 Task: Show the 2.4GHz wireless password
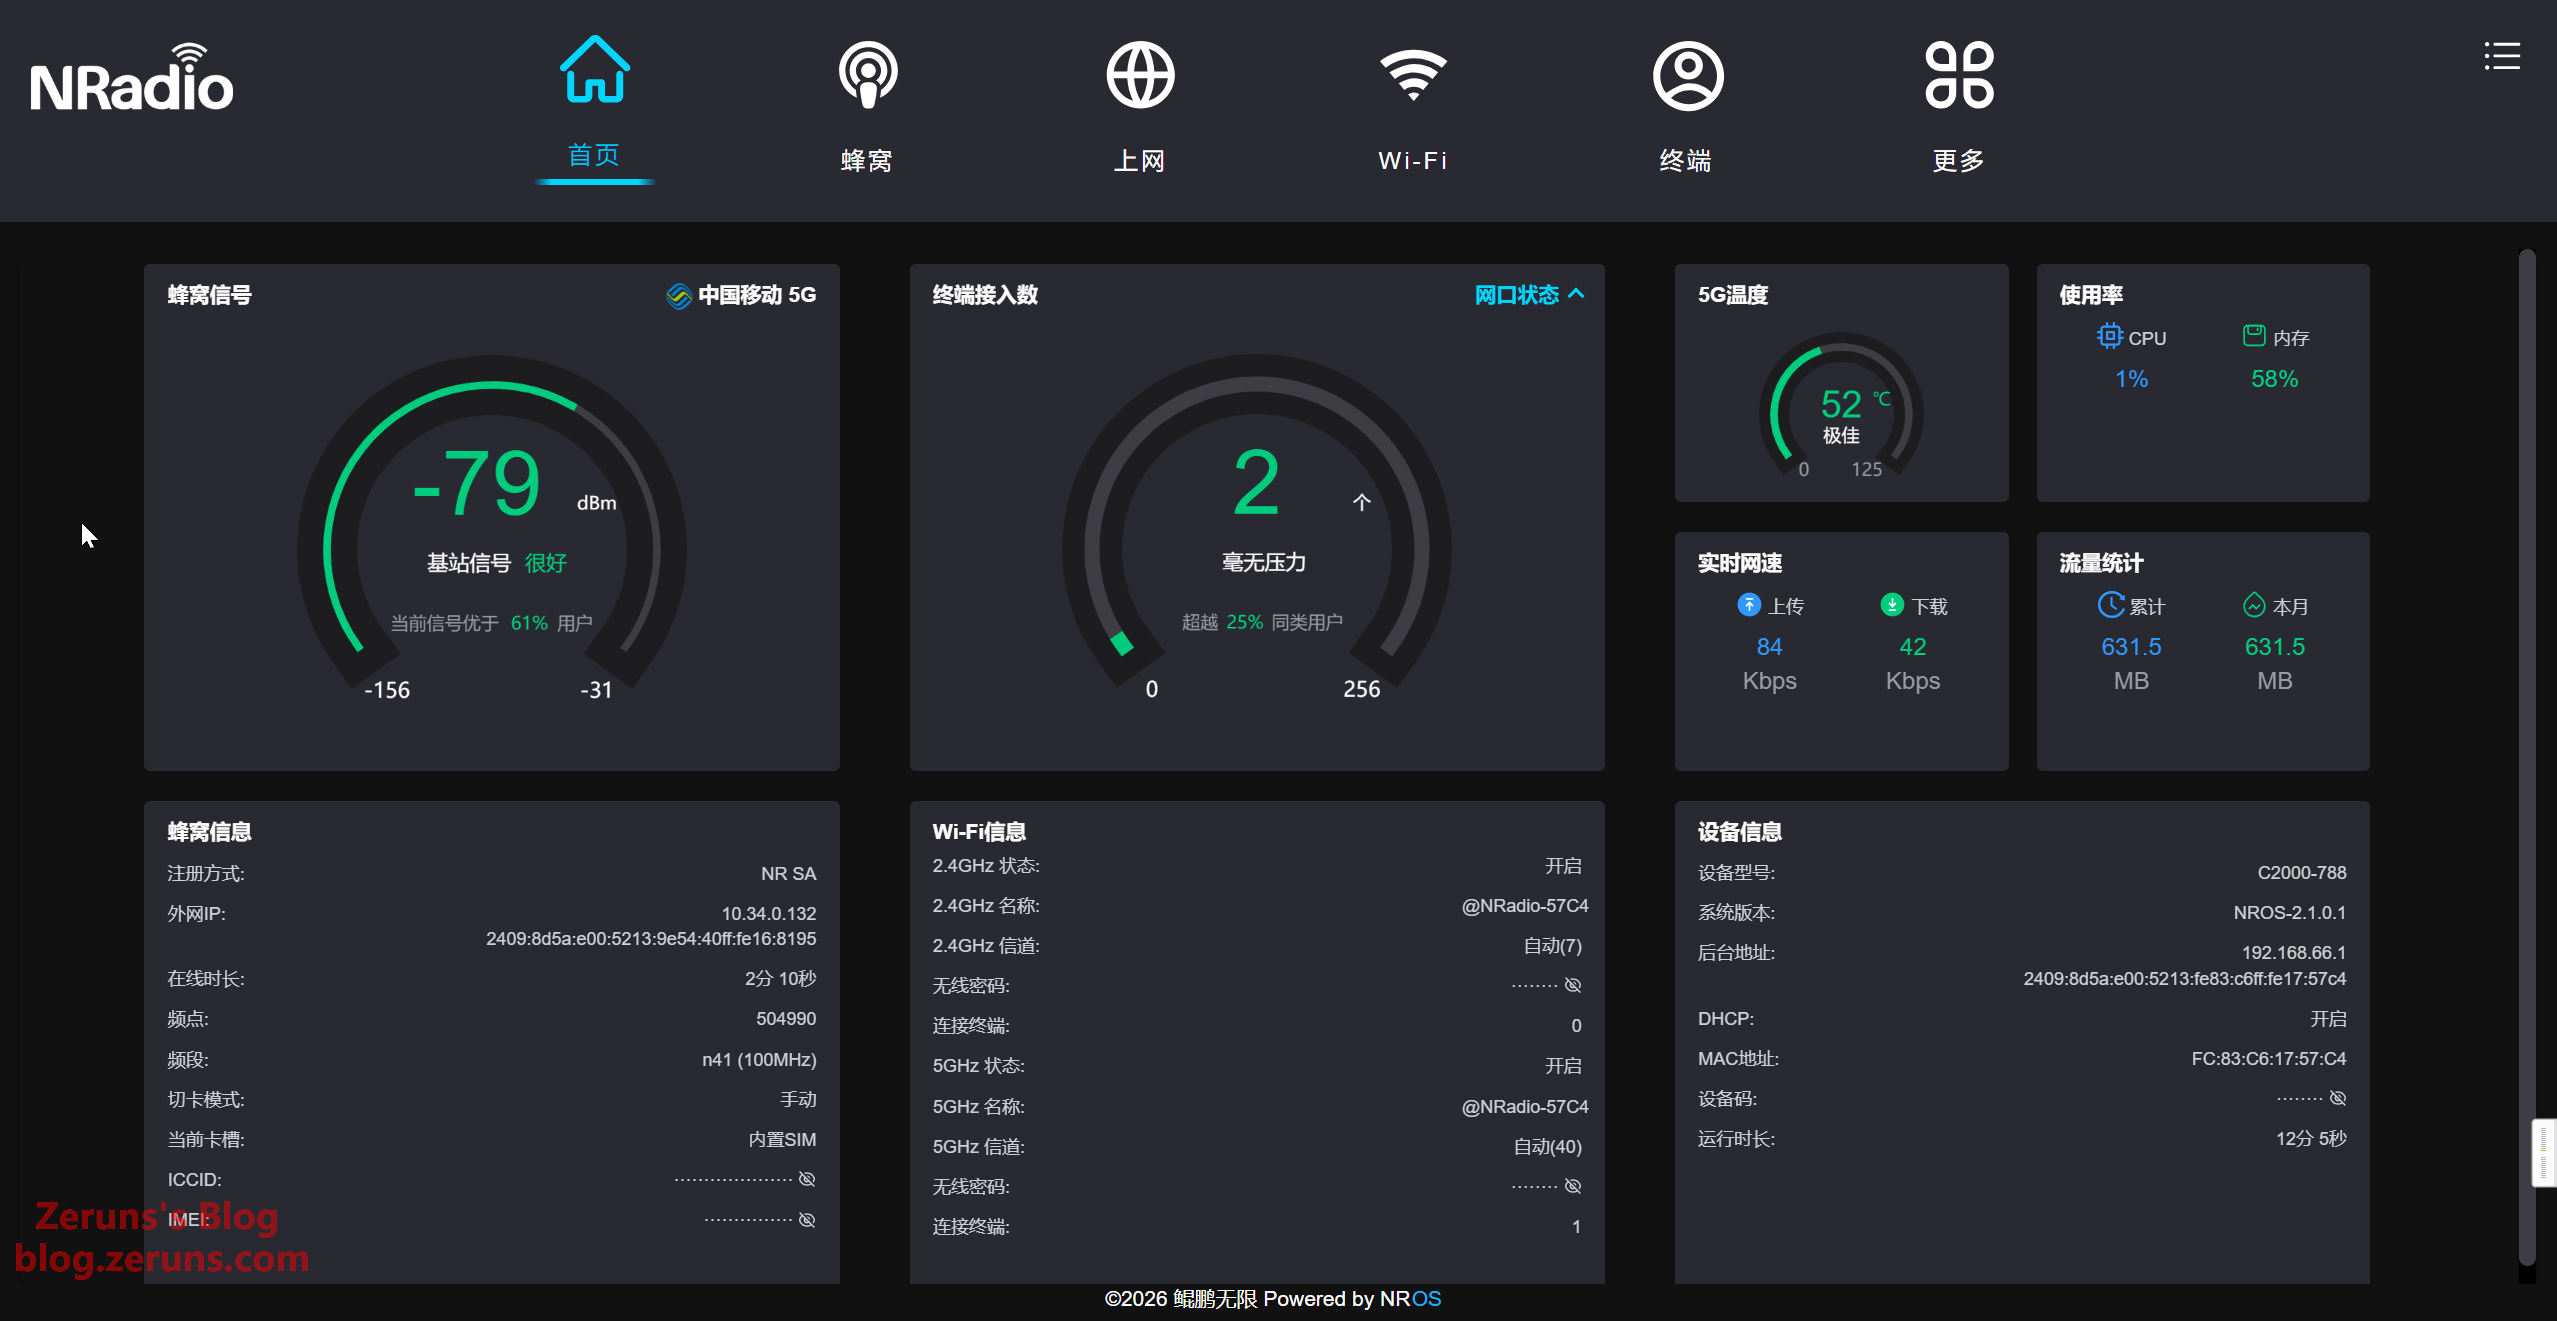point(1573,985)
